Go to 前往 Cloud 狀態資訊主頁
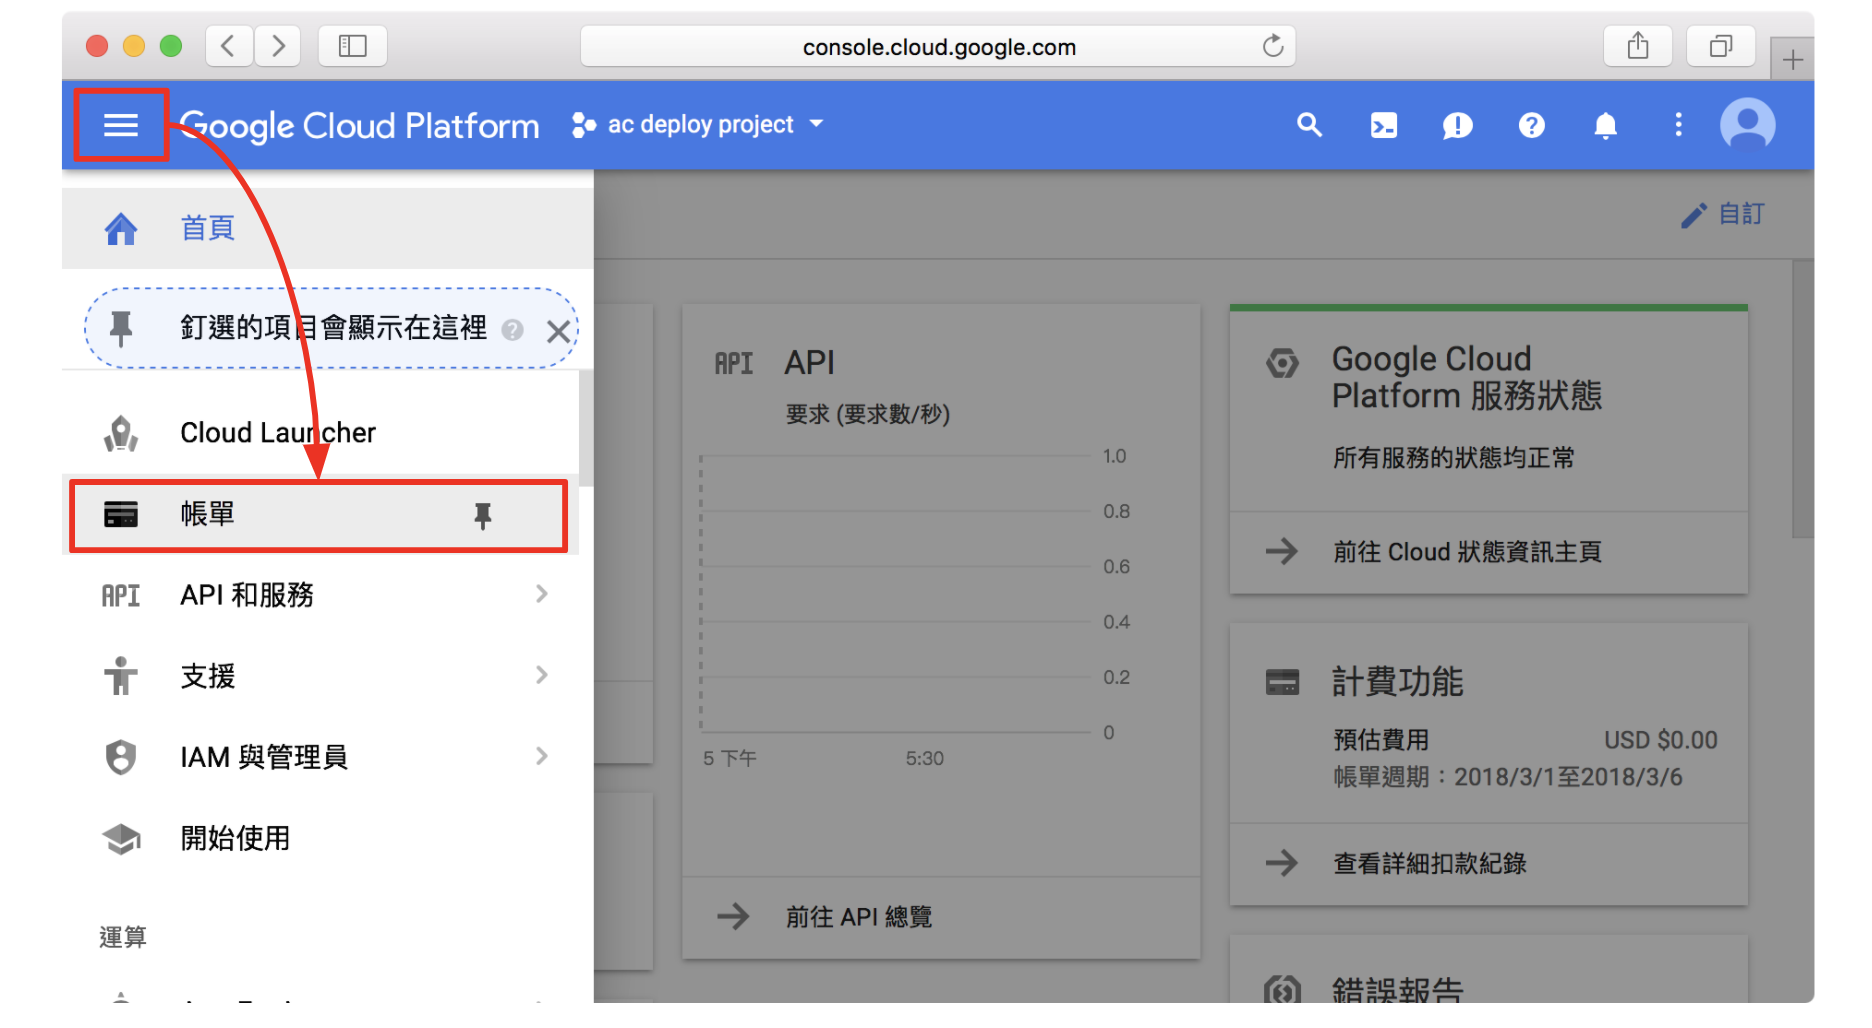Viewport: 1872px width, 1028px height. pyautogui.click(x=1467, y=552)
